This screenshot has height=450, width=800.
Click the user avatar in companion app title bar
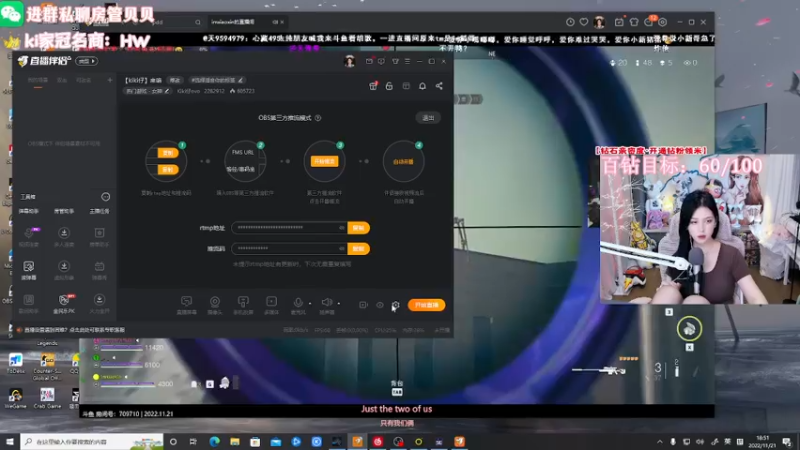pos(349,61)
